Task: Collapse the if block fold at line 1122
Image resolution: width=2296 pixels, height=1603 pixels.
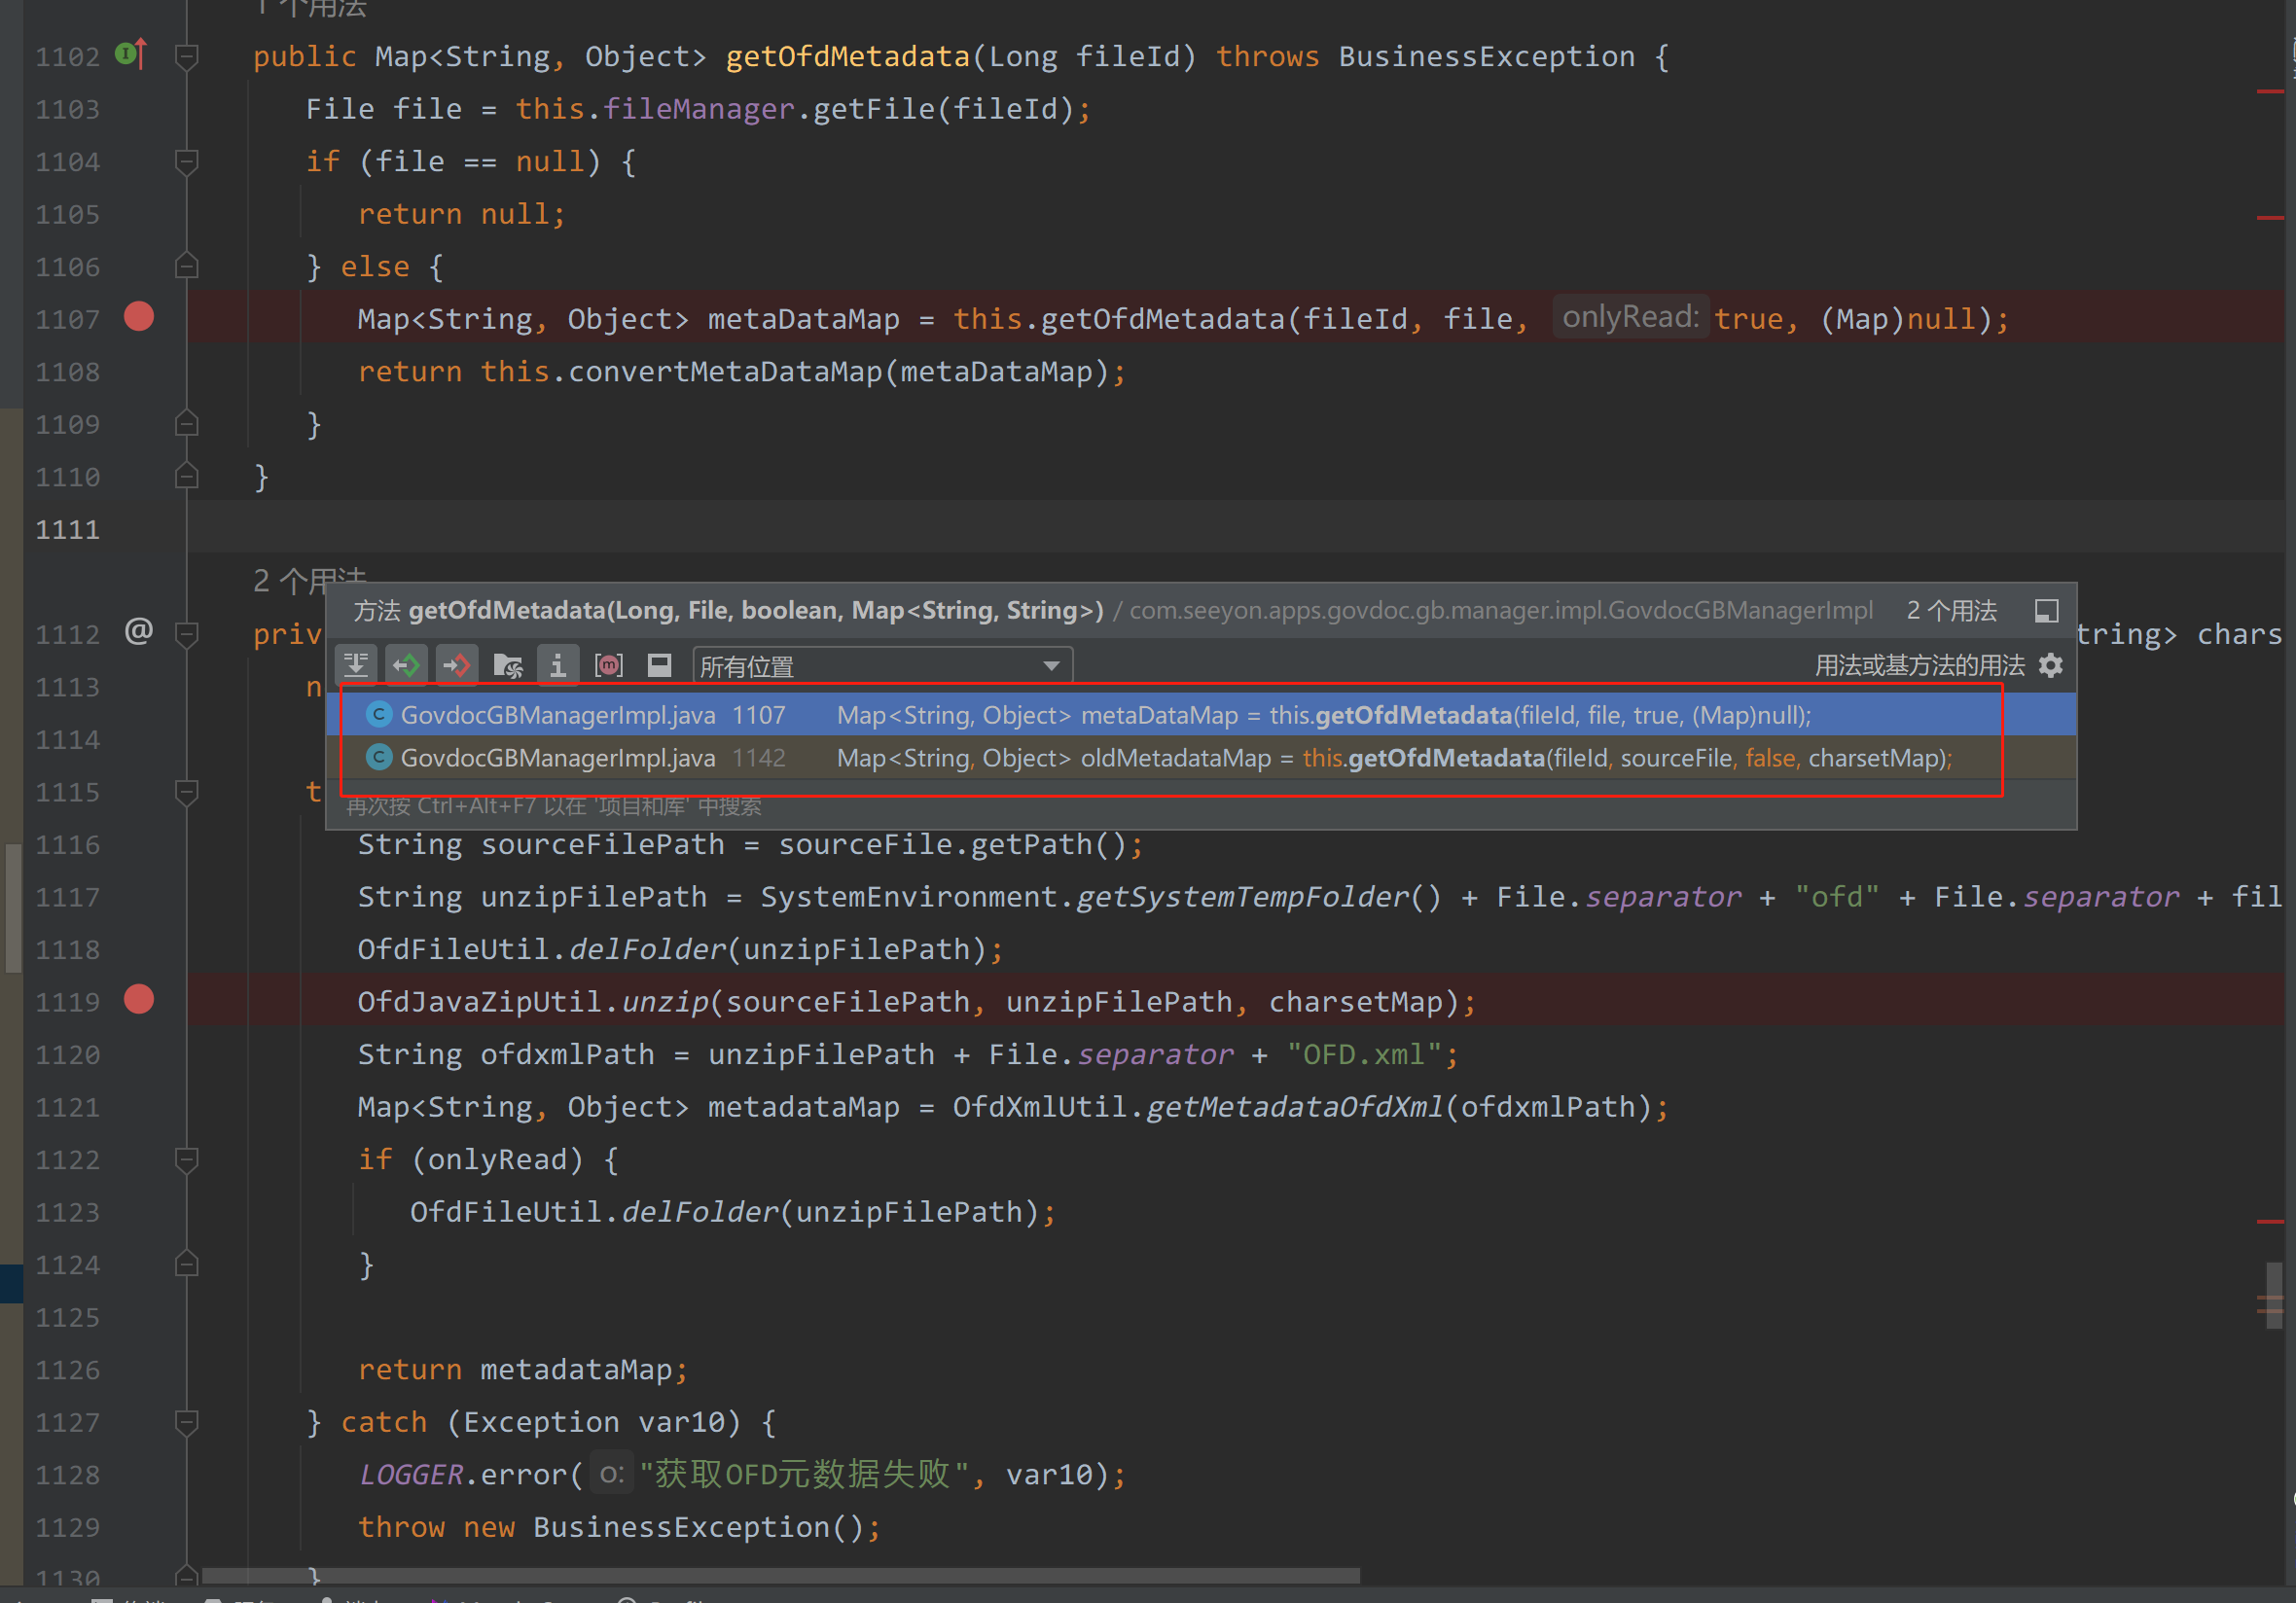Action: pyautogui.click(x=186, y=1159)
